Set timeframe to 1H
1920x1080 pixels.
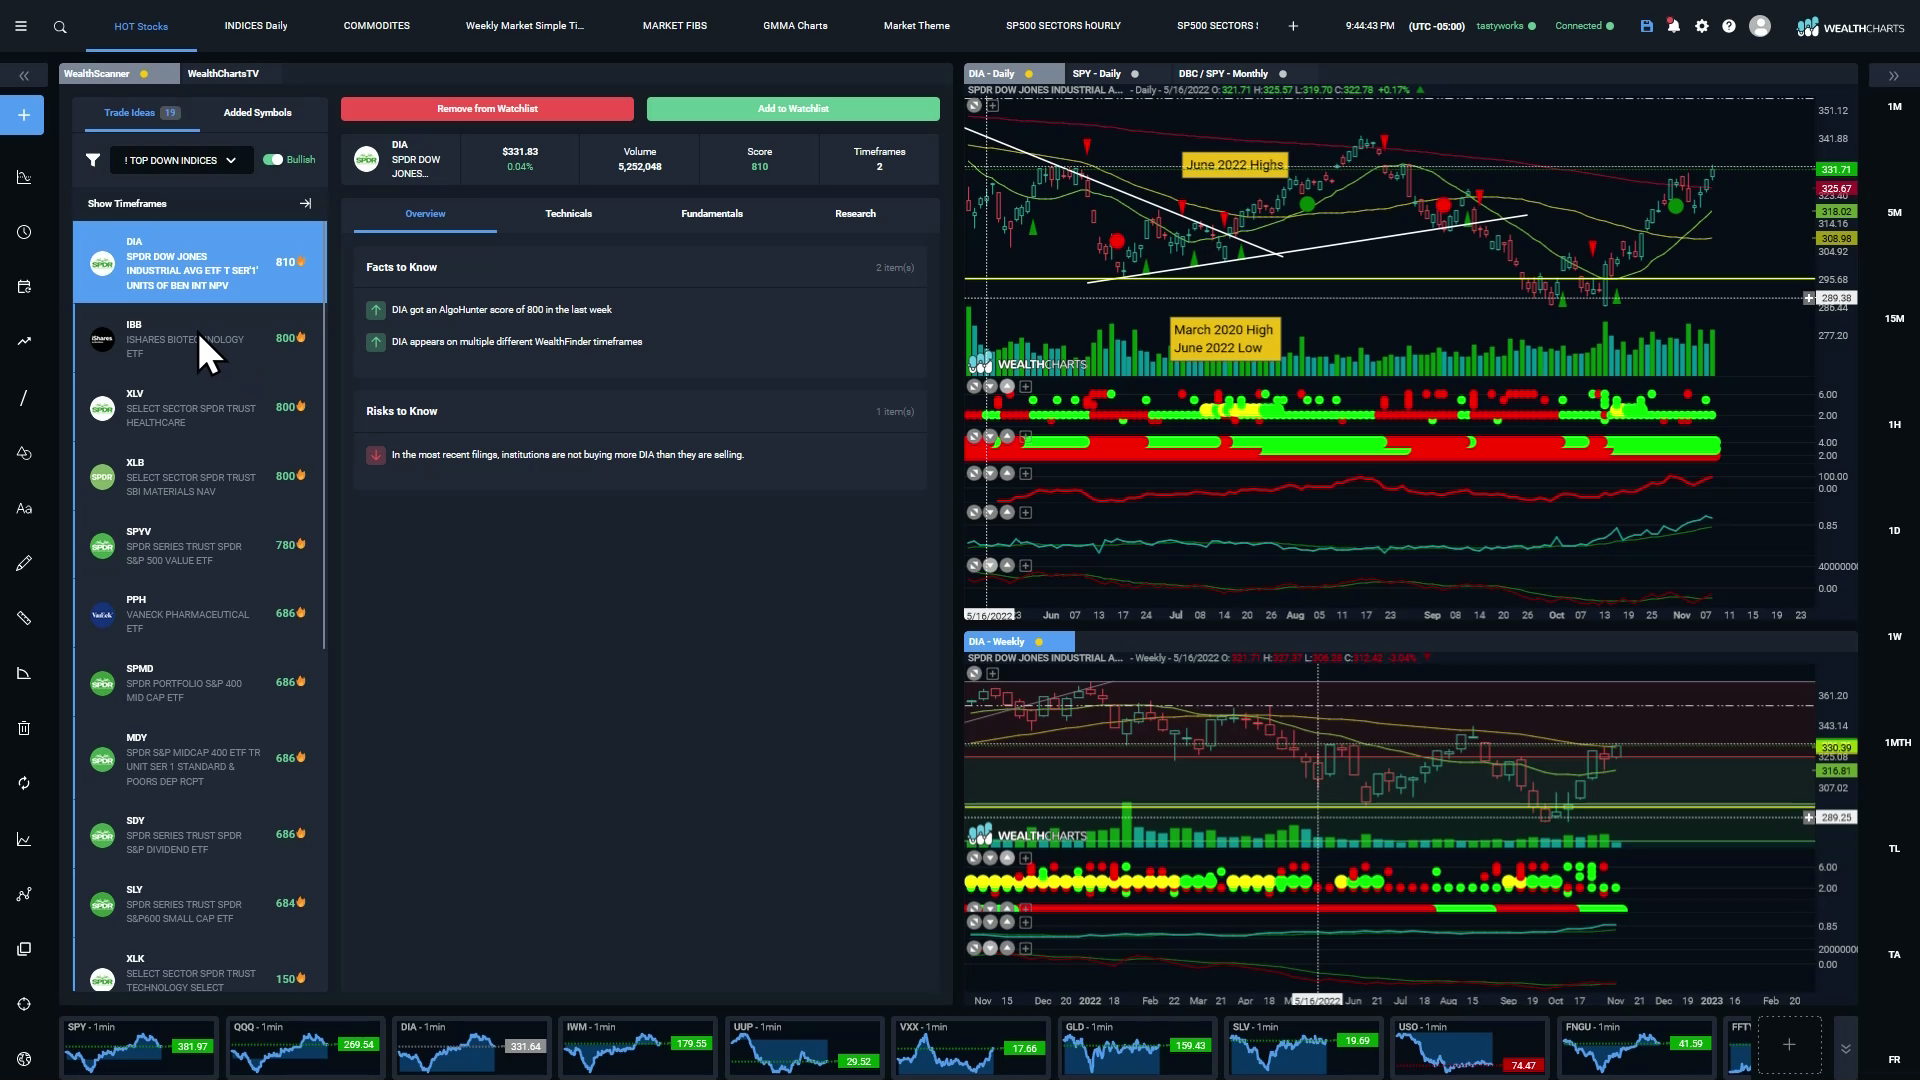click(x=1894, y=425)
